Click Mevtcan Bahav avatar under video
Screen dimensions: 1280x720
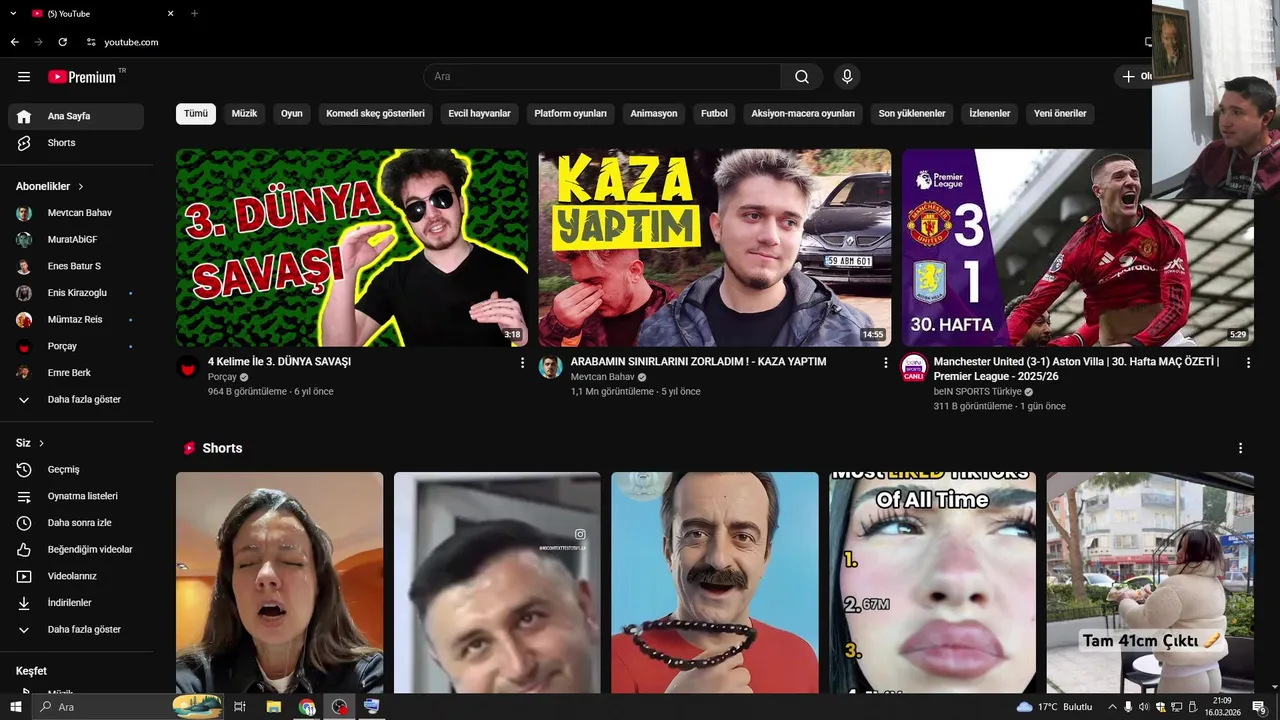[551, 367]
